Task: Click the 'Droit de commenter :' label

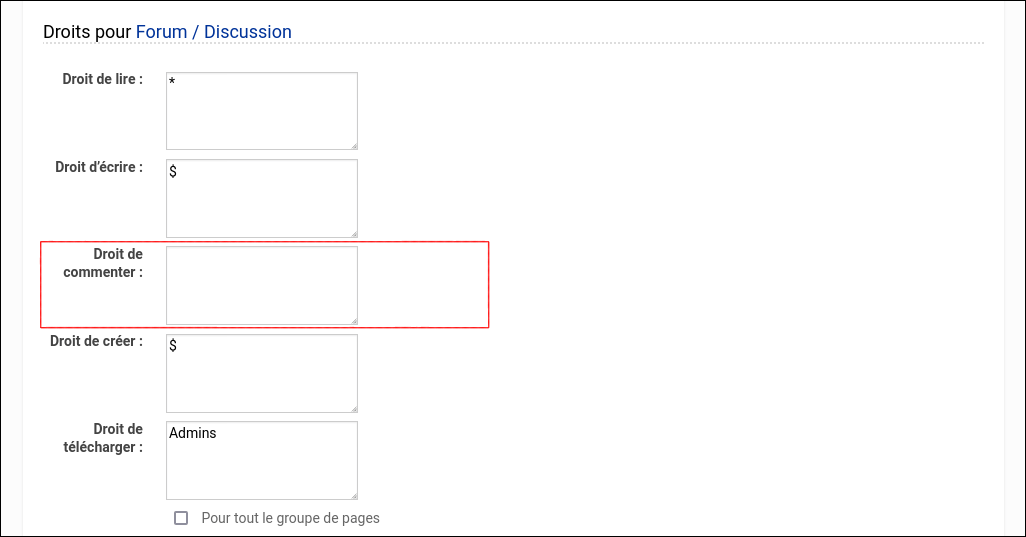Action: click(103, 263)
